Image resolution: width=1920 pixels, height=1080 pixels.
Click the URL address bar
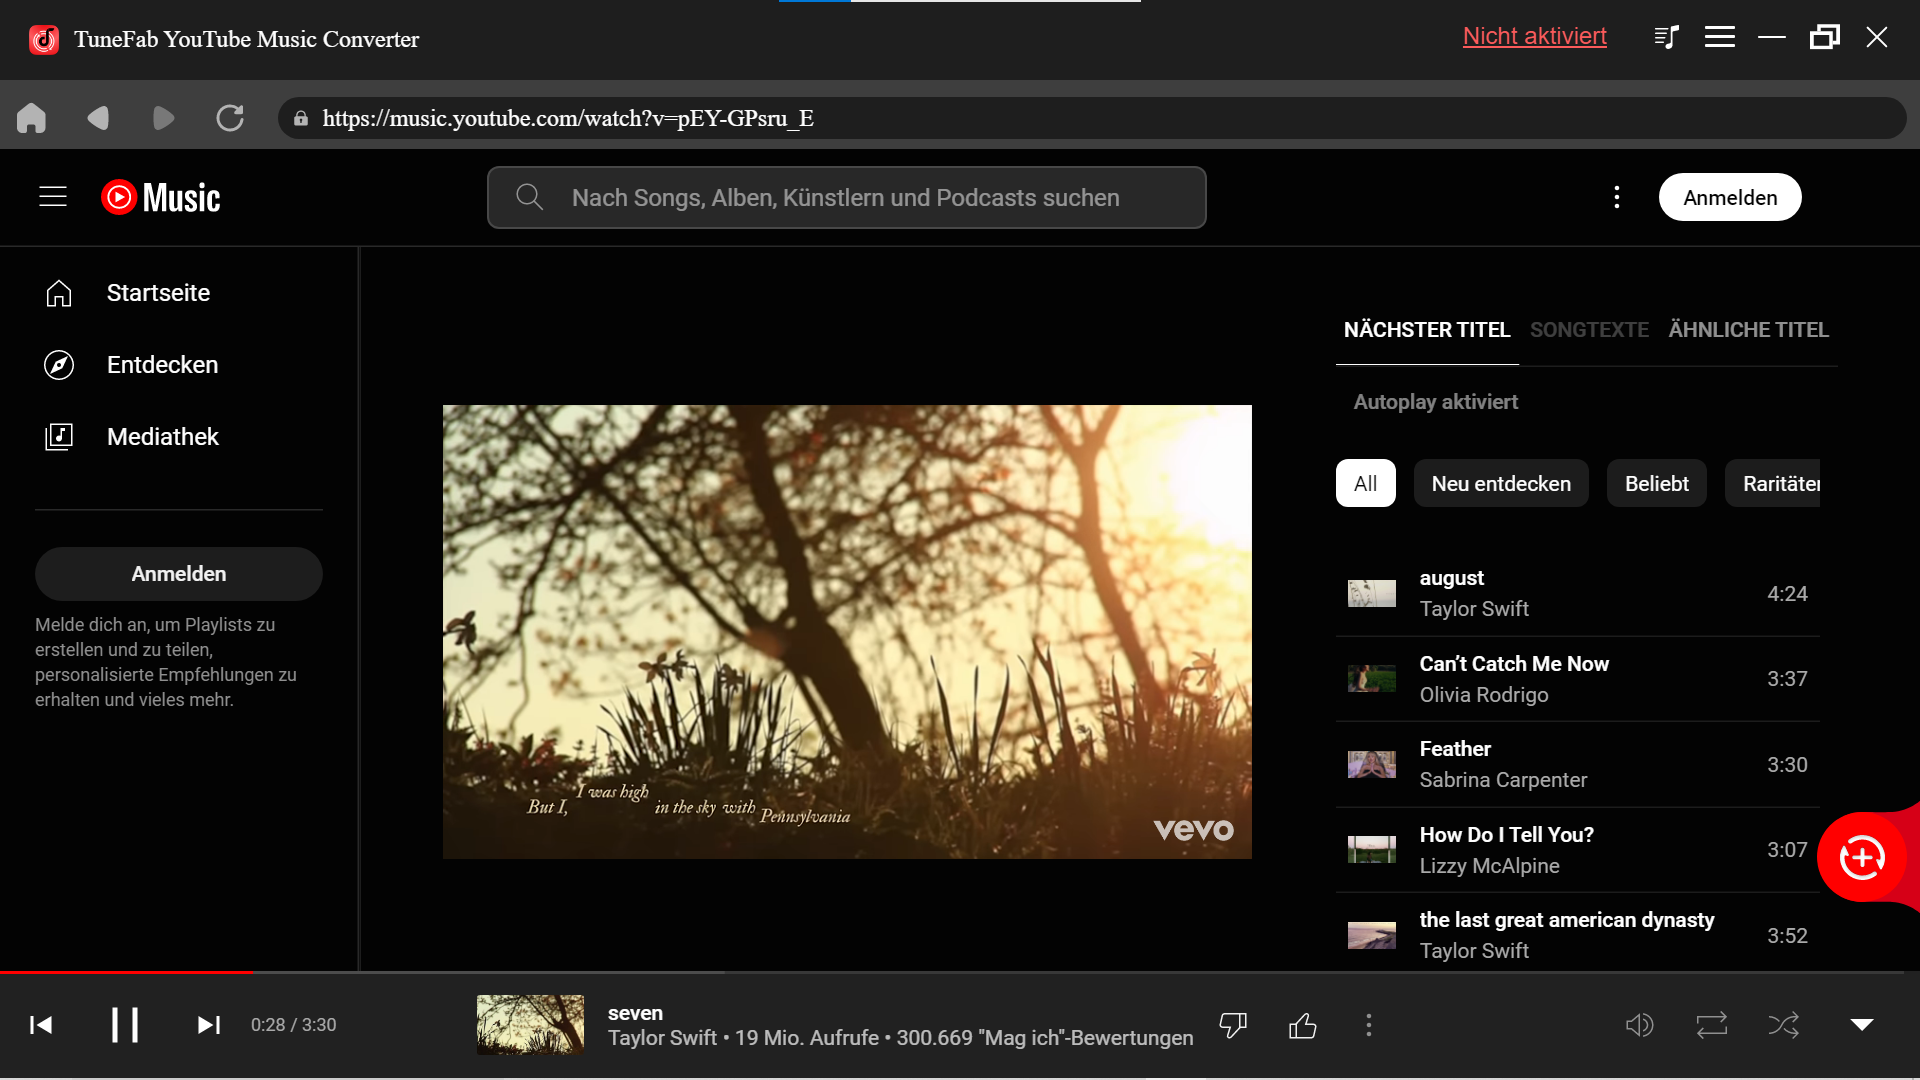tap(1092, 118)
